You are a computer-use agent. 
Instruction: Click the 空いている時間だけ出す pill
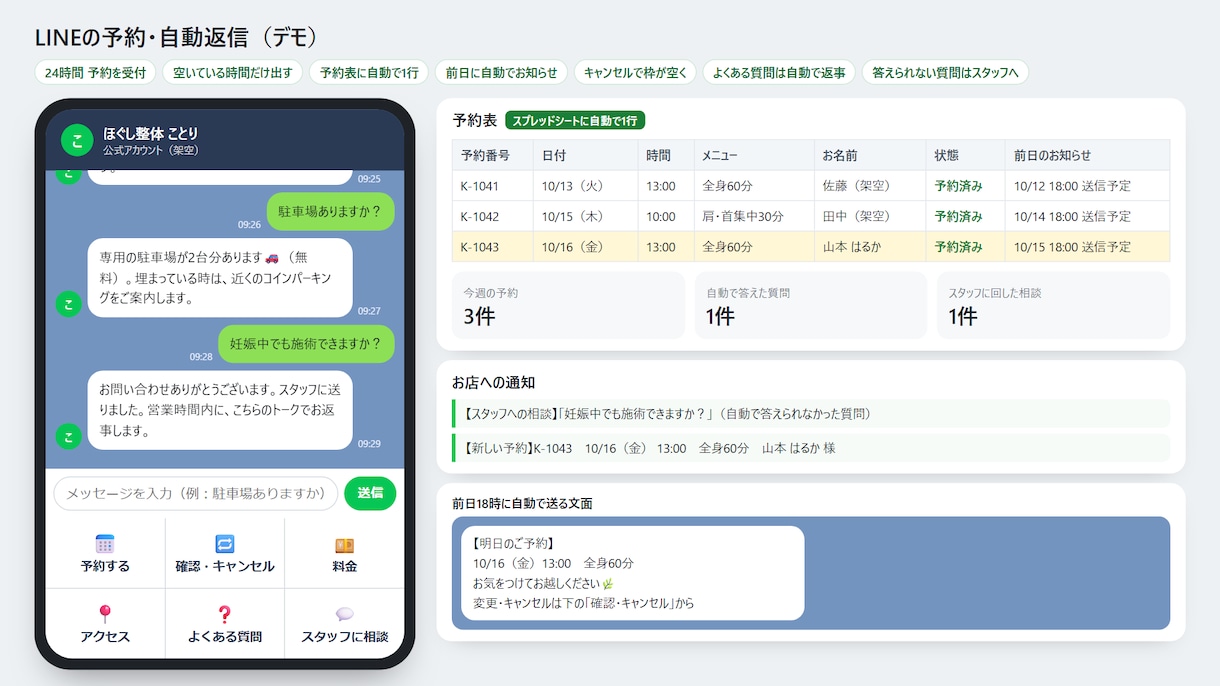tap(233, 72)
